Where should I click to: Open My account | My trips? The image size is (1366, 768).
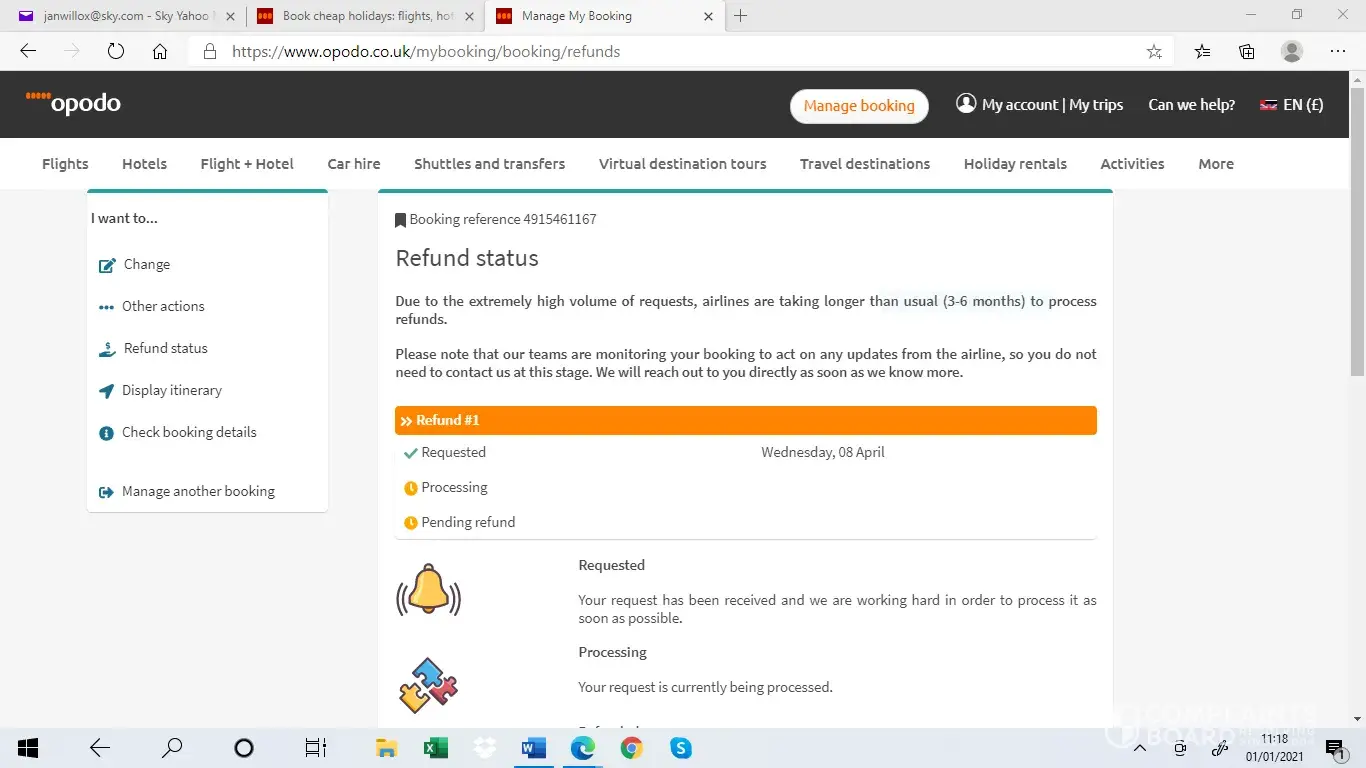1040,104
